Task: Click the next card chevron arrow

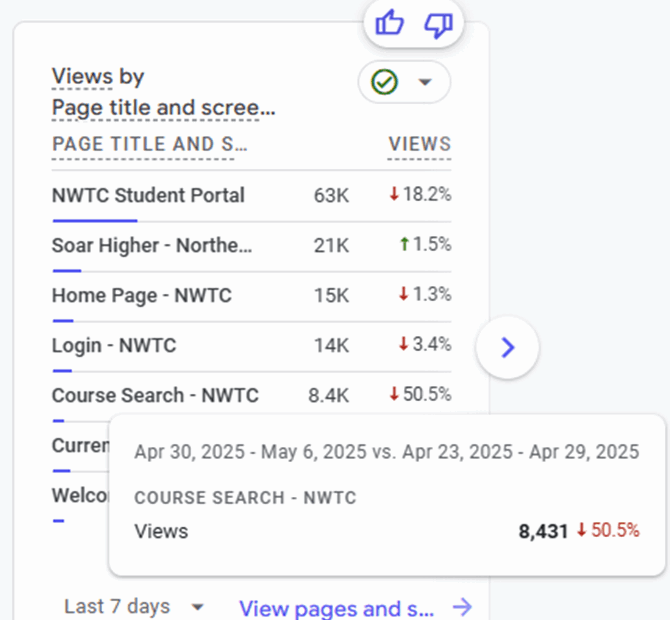Action: click(508, 347)
